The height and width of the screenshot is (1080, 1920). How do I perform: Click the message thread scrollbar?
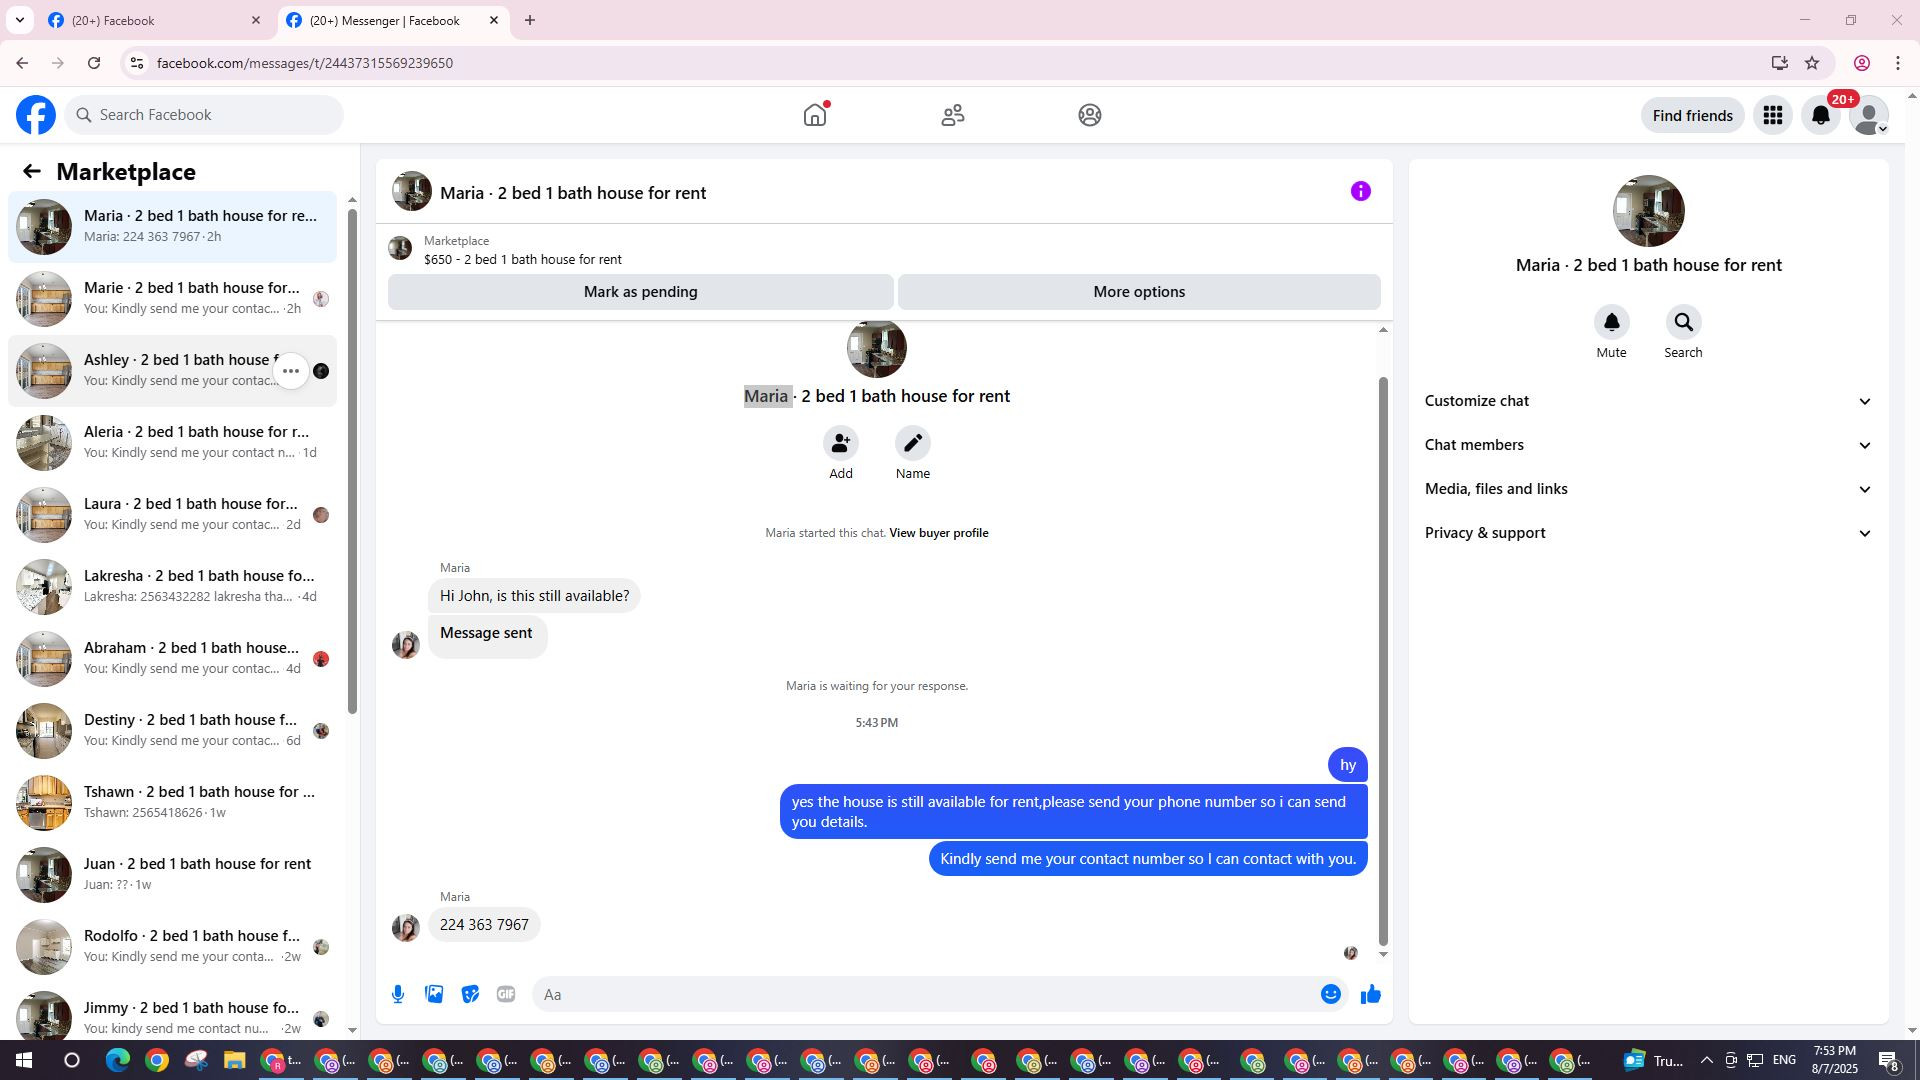tap(1383, 660)
